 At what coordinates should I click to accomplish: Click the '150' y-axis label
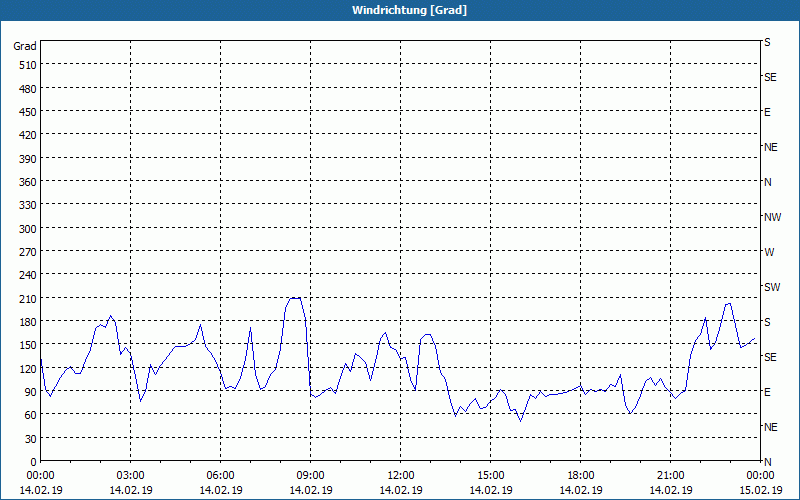tap(28, 345)
